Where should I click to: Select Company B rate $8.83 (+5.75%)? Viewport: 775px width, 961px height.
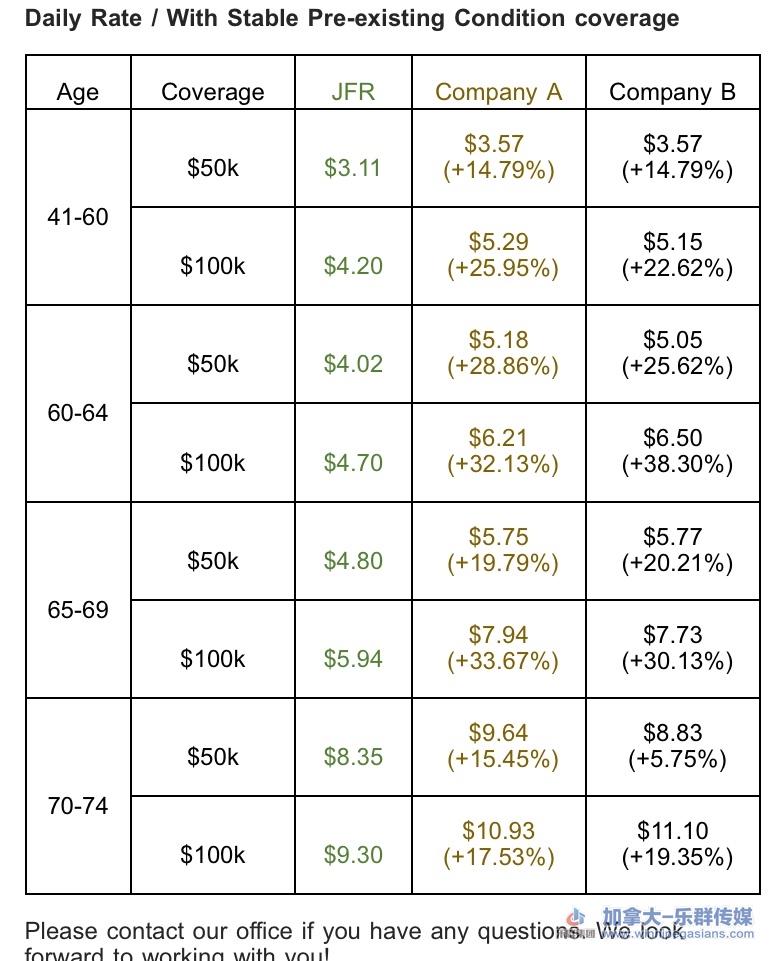[x=672, y=746]
